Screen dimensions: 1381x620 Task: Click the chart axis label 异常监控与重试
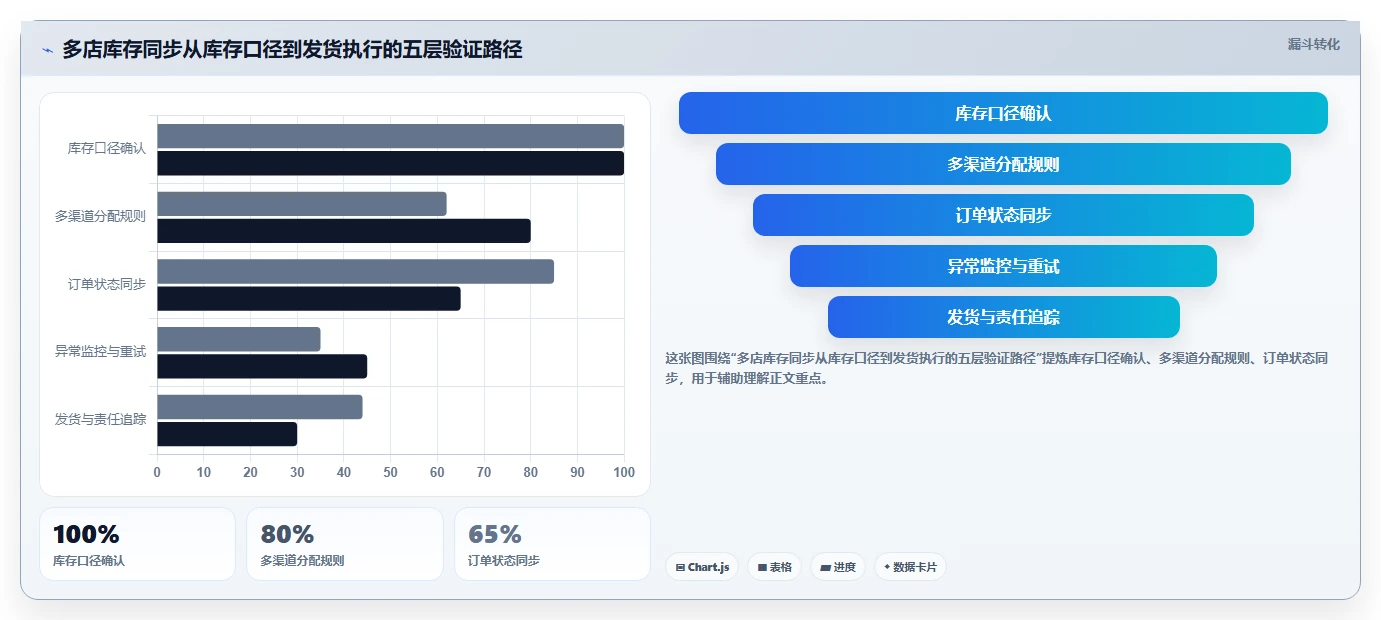[x=100, y=352]
